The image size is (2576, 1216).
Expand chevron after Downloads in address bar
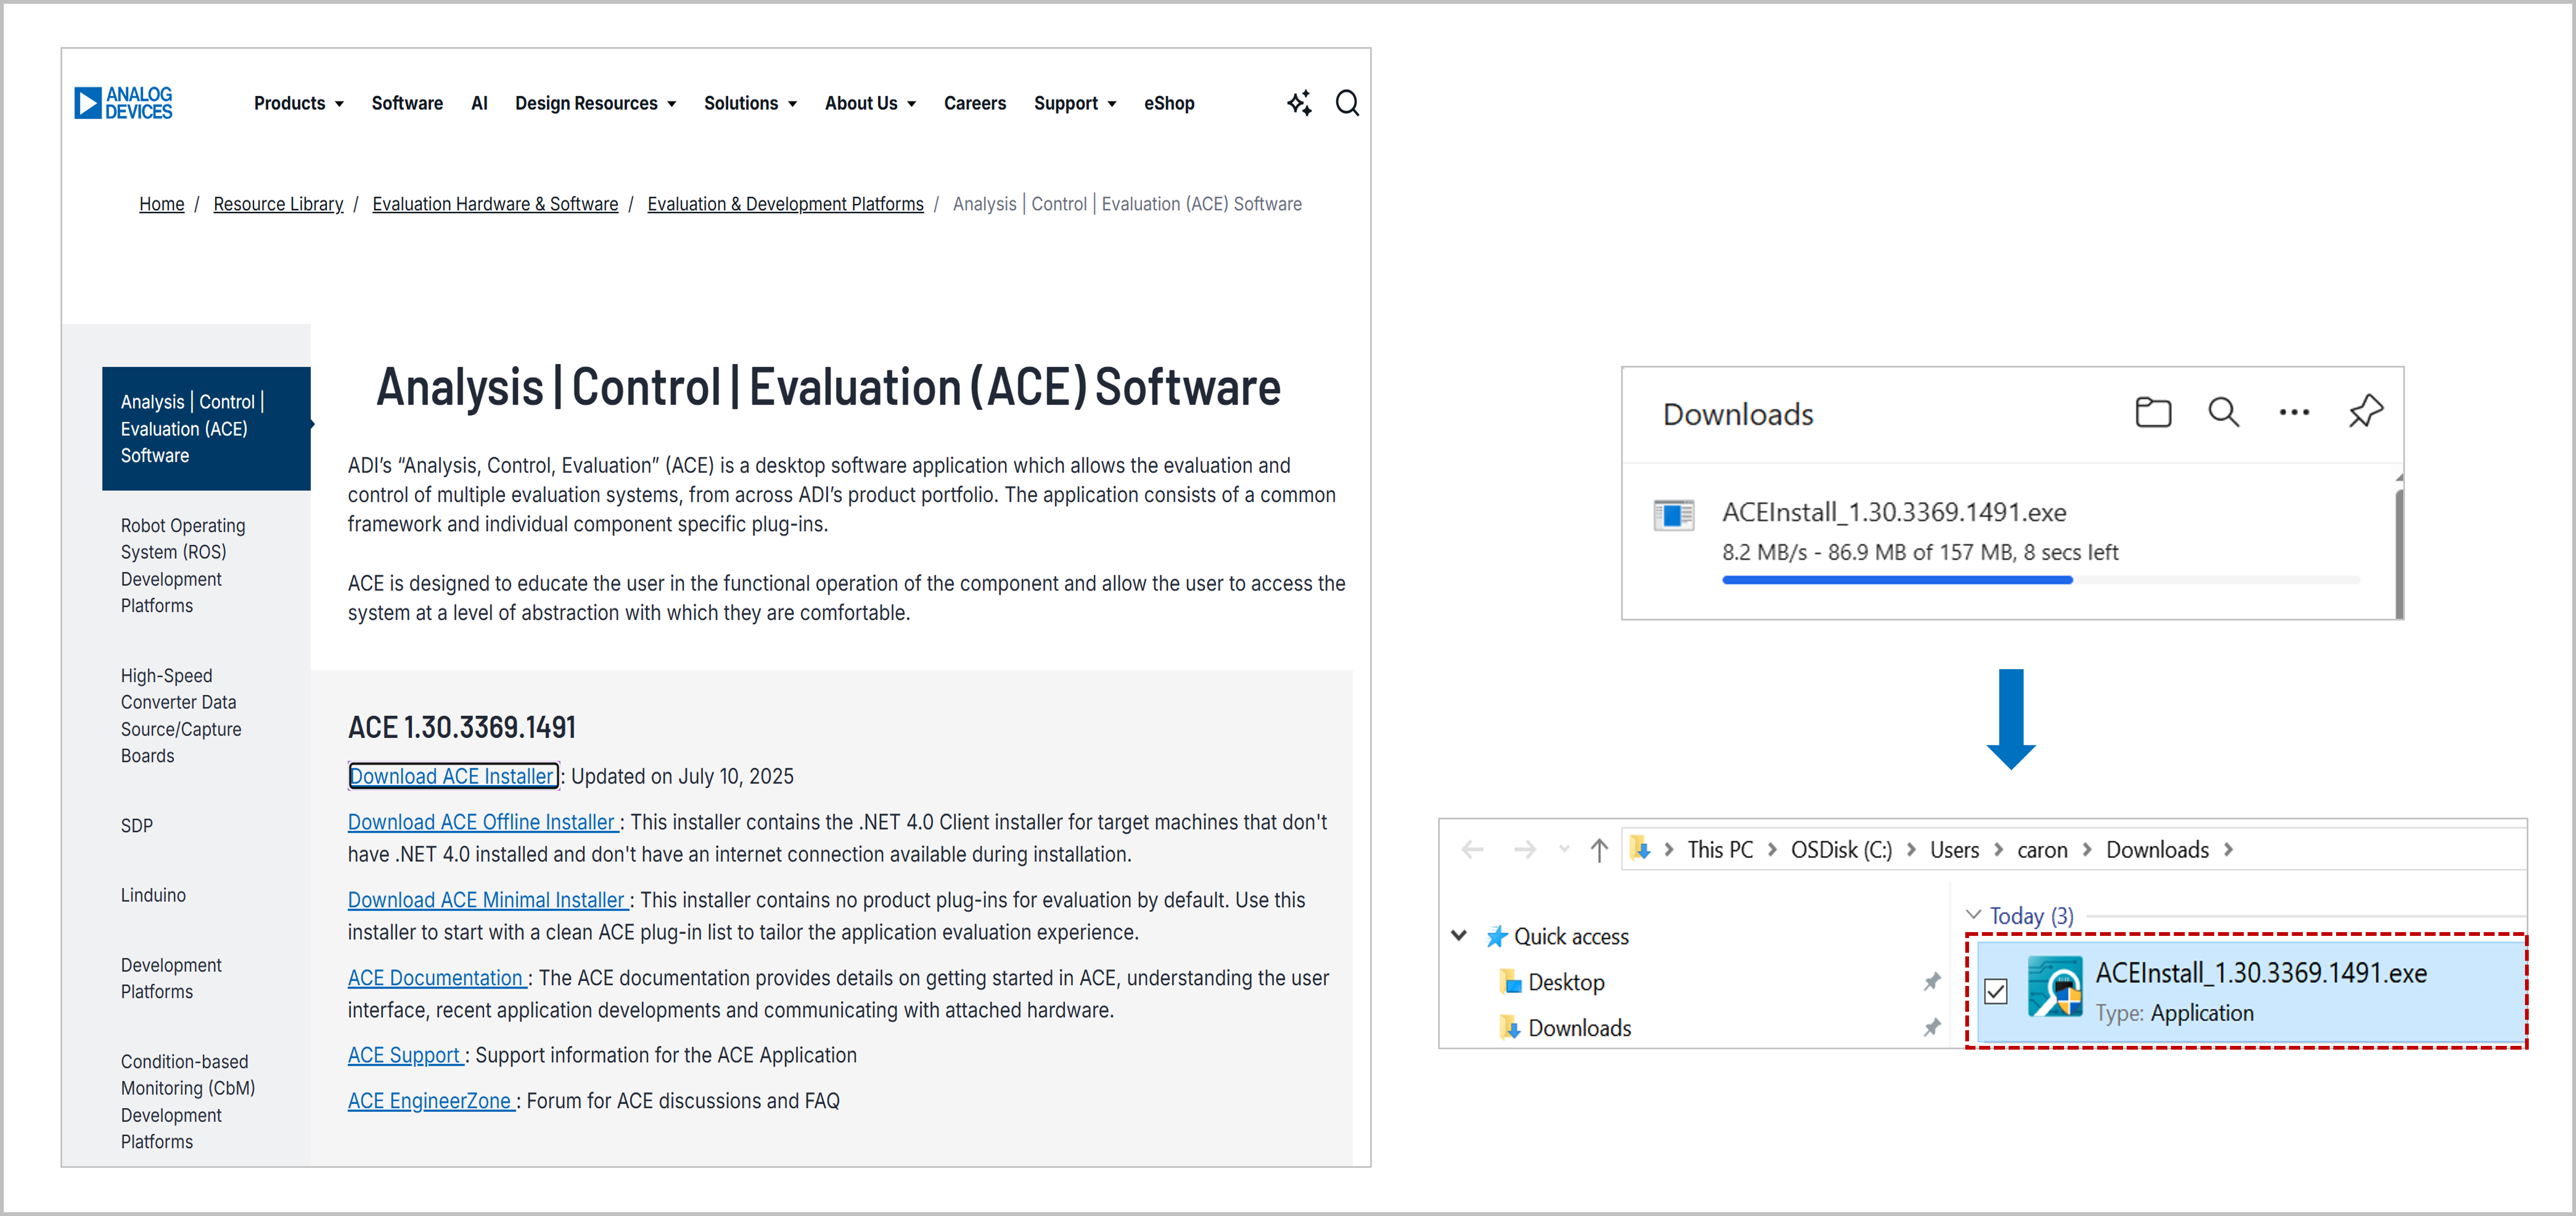point(2229,850)
